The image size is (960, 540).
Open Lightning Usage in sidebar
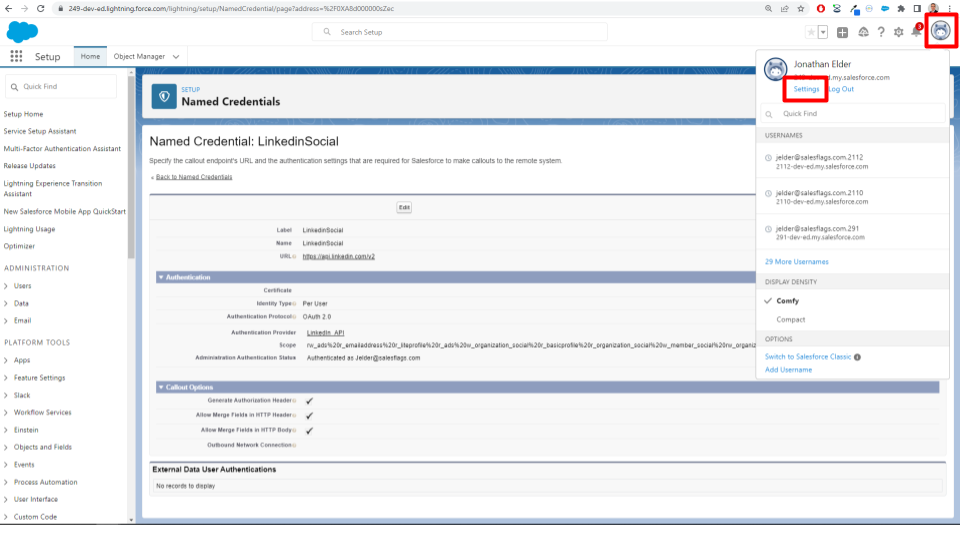(29, 229)
